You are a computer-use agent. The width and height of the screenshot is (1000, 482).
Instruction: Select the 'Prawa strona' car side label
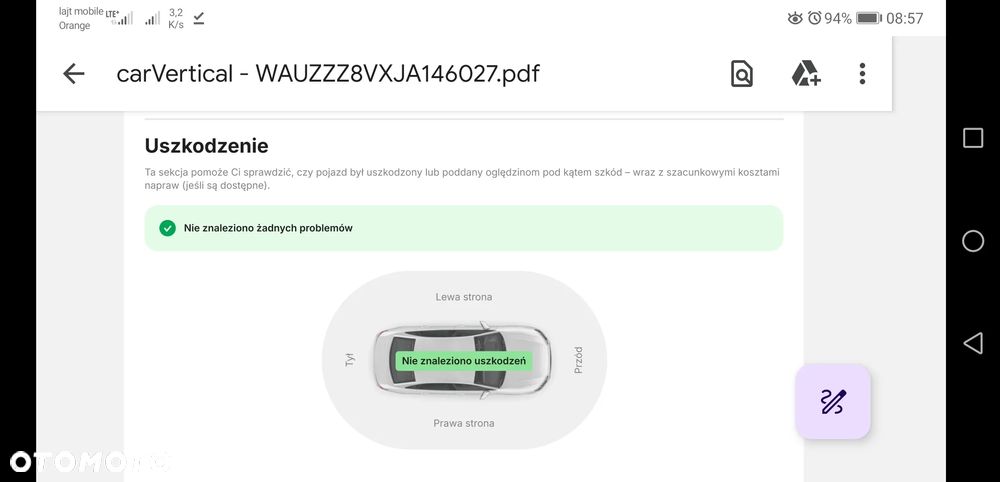[x=464, y=423]
